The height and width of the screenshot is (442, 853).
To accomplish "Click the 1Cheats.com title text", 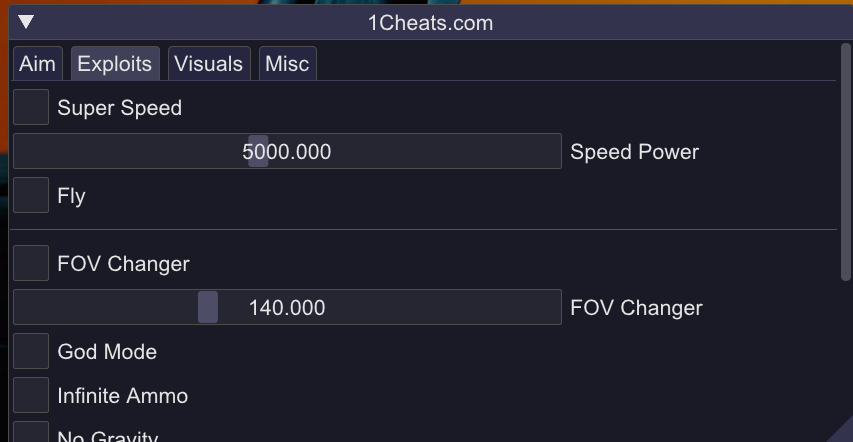I will click(430, 23).
